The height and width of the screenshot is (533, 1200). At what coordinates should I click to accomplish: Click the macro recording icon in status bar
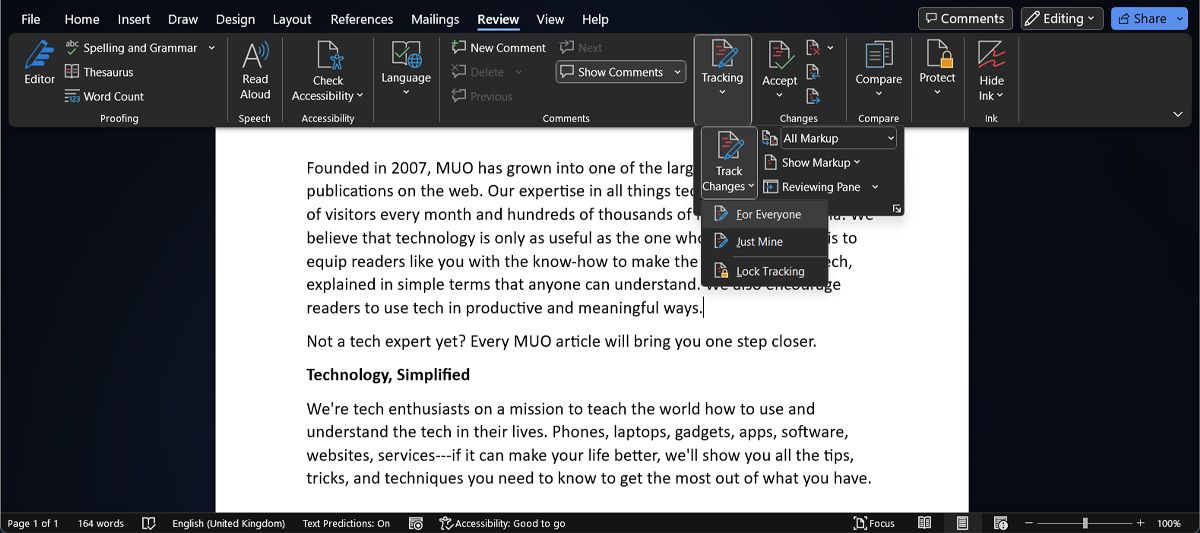(x=416, y=523)
